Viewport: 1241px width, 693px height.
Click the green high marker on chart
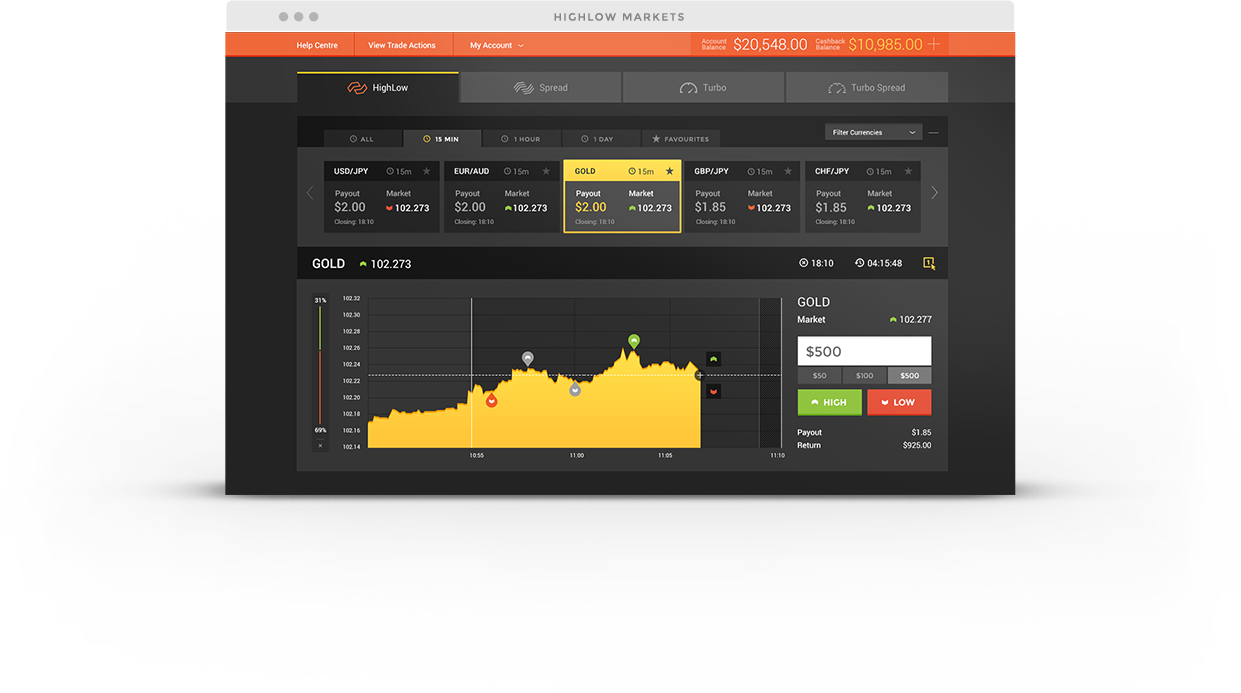pyautogui.click(x=633, y=341)
